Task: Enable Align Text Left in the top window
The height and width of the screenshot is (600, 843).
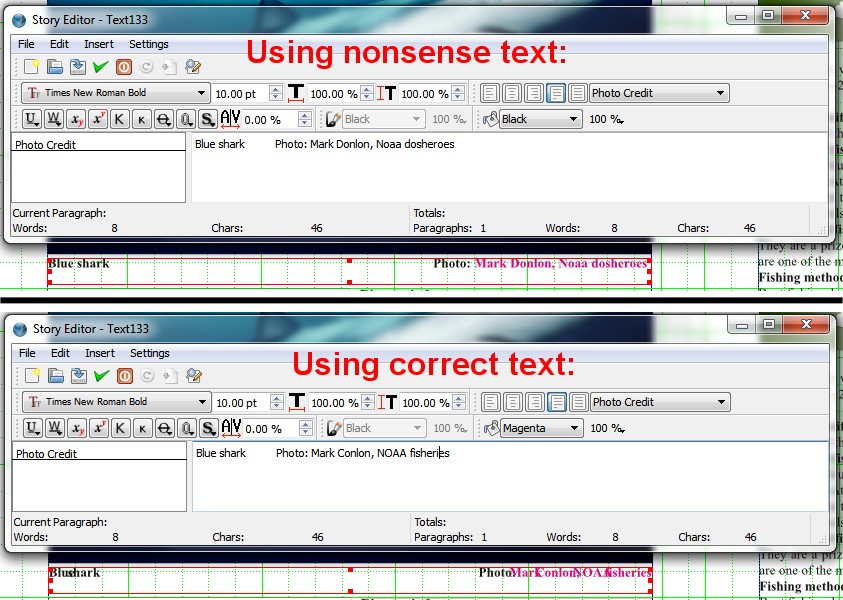Action: [490, 93]
